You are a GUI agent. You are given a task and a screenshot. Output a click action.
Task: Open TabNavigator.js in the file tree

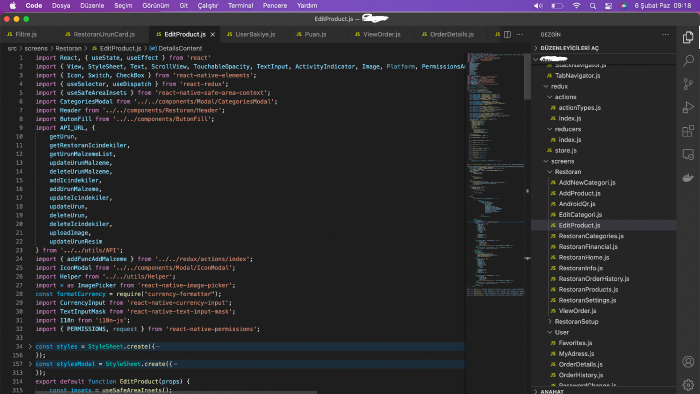coord(577,75)
